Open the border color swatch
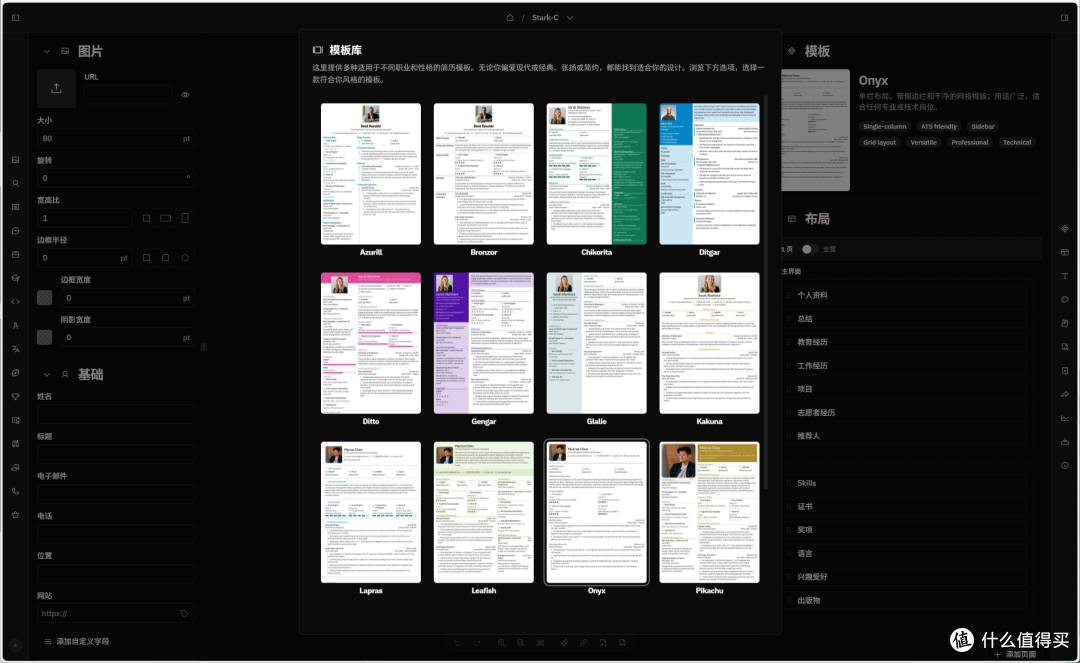 (x=45, y=297)
